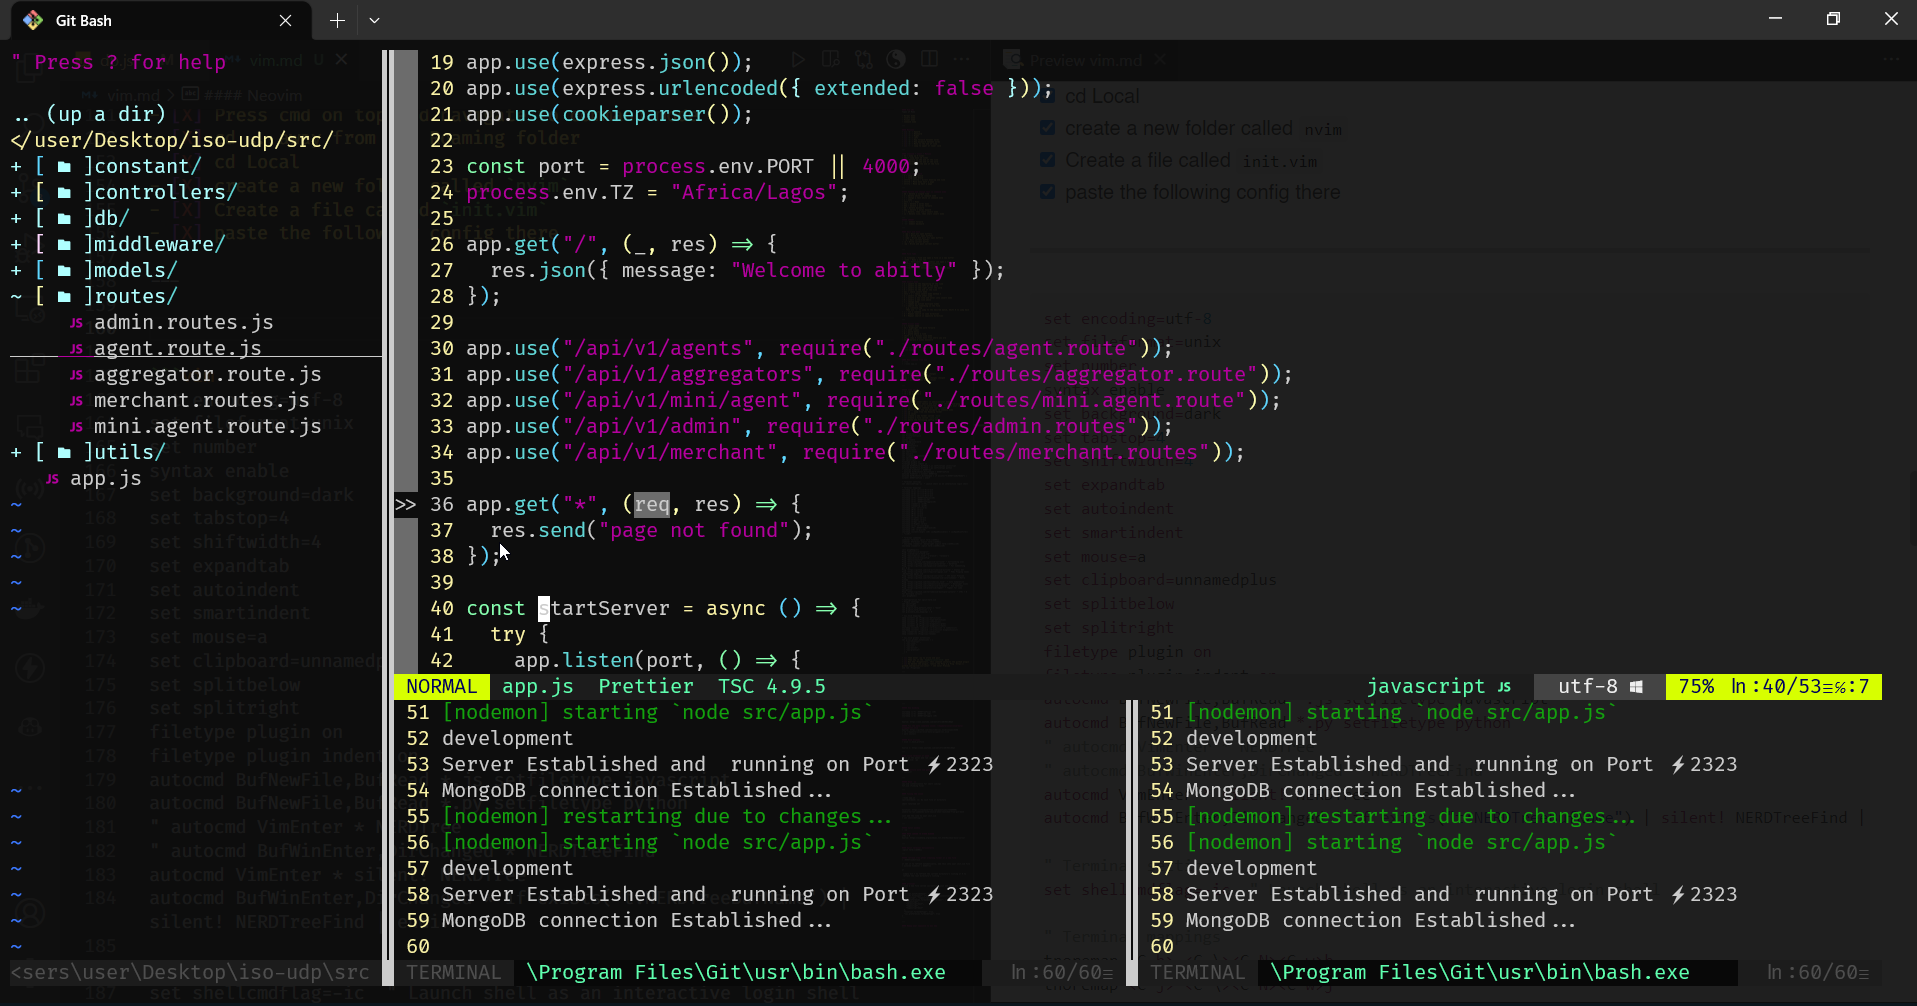
Task: Click the controllers folder icon
Action: click(x=64, y=193)
